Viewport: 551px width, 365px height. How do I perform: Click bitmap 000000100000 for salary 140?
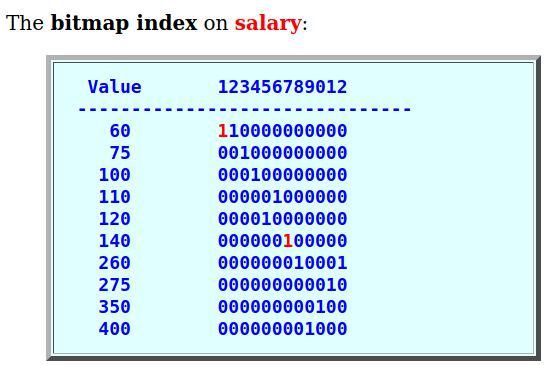[283, 241]
